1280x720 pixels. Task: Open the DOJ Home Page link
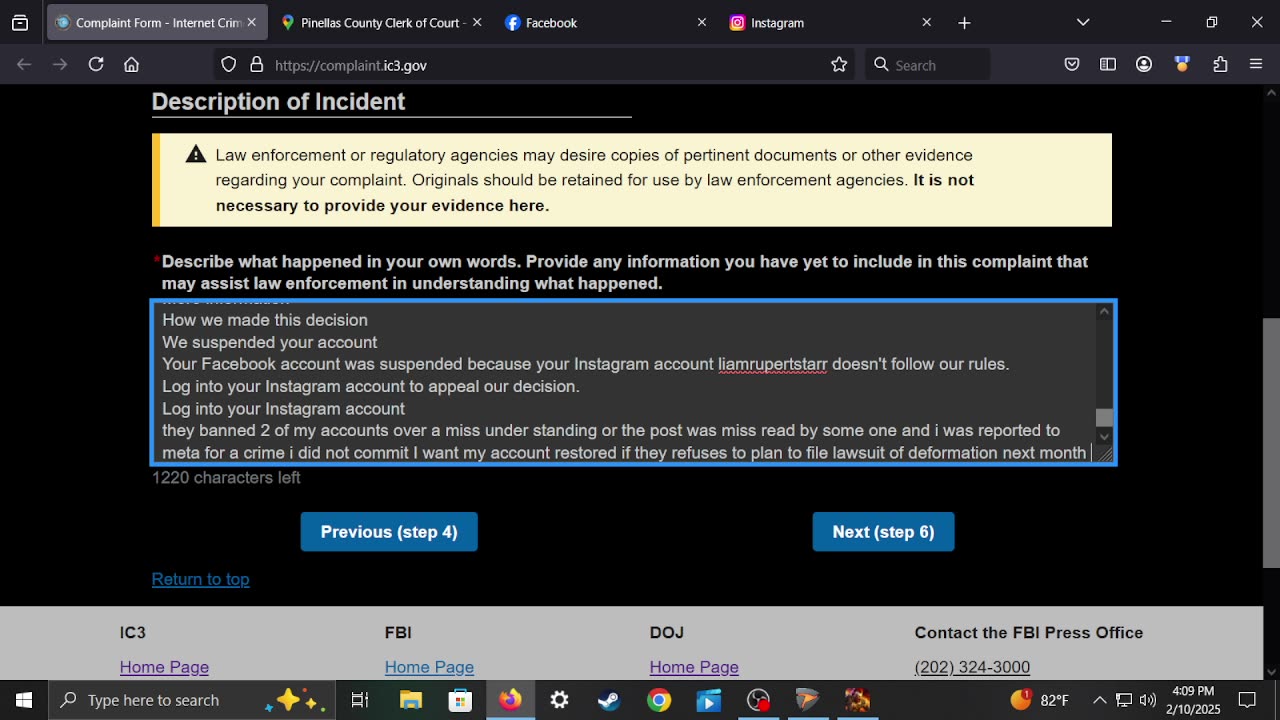pos(694,667)
